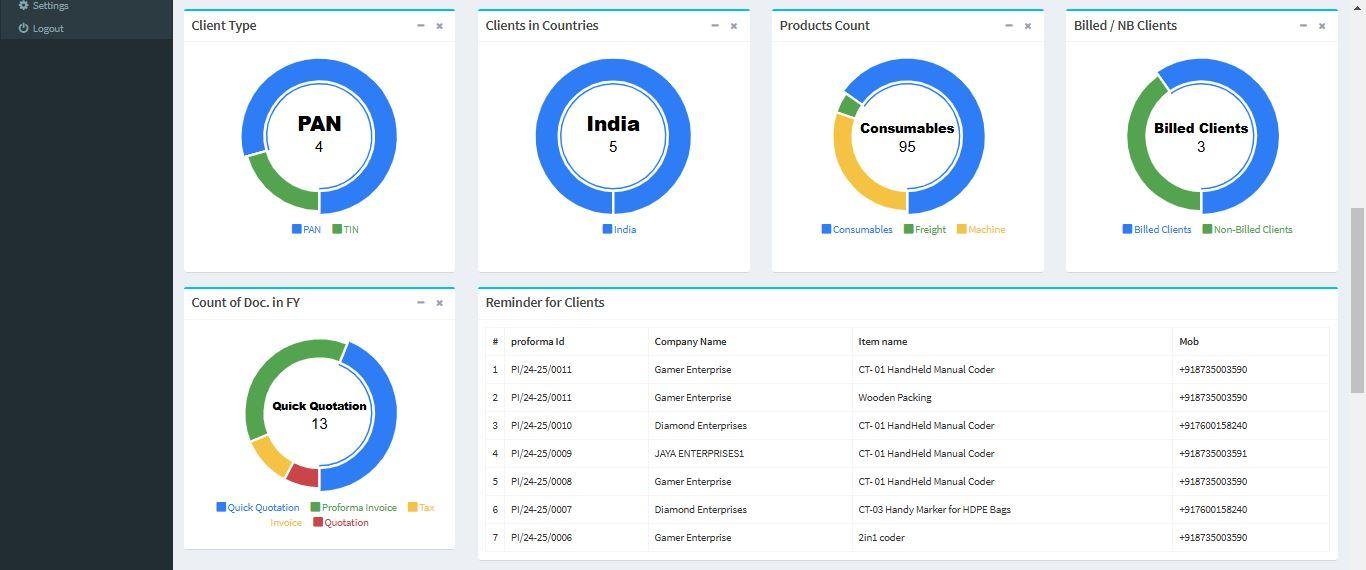Collapse the Billed / NB Clients panel
The image size is (1366, 570).
(x=1303, y=26)
